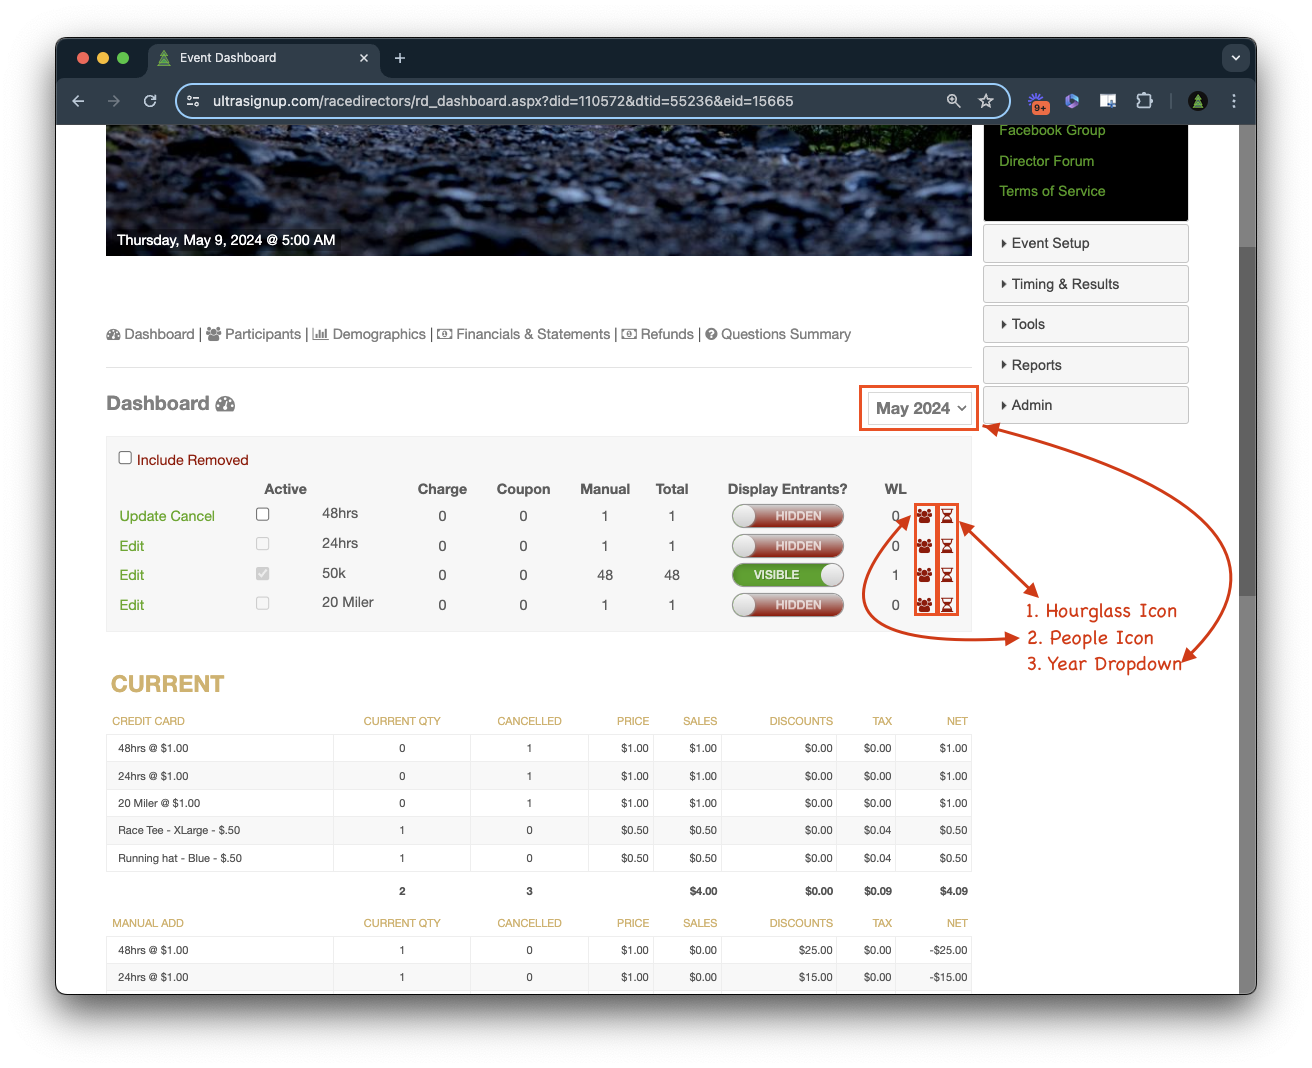Toggle the 48hrs HIDDEN entrants switch
Image resolution: width=1312 pixels, height=1068 pixels.
[787, 516]
